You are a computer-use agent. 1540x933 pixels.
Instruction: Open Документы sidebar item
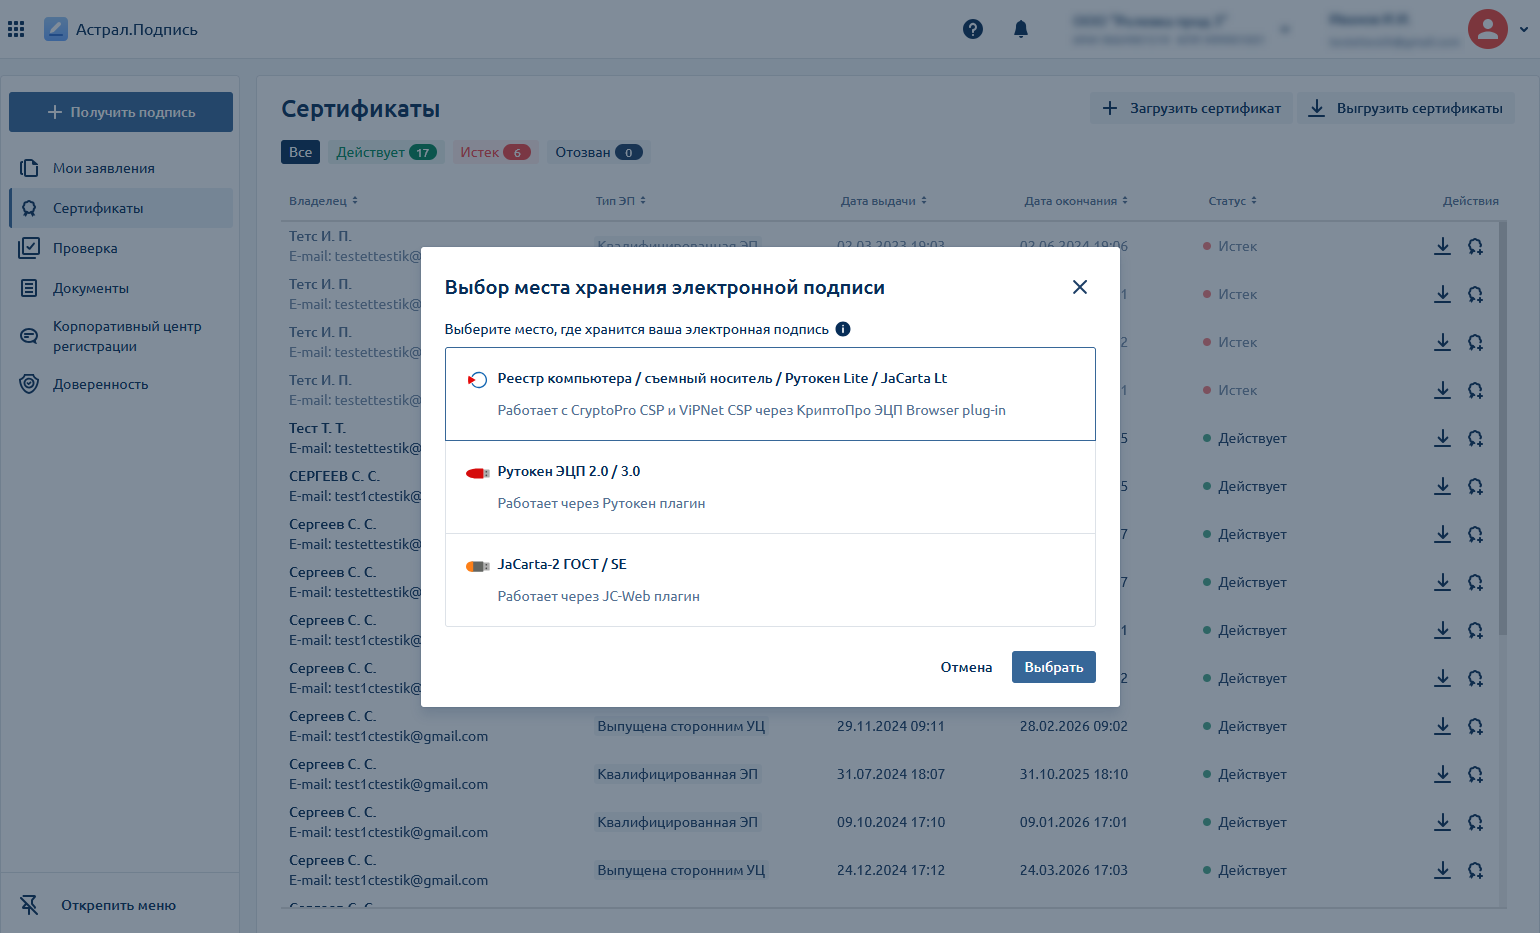coord(121,288)
